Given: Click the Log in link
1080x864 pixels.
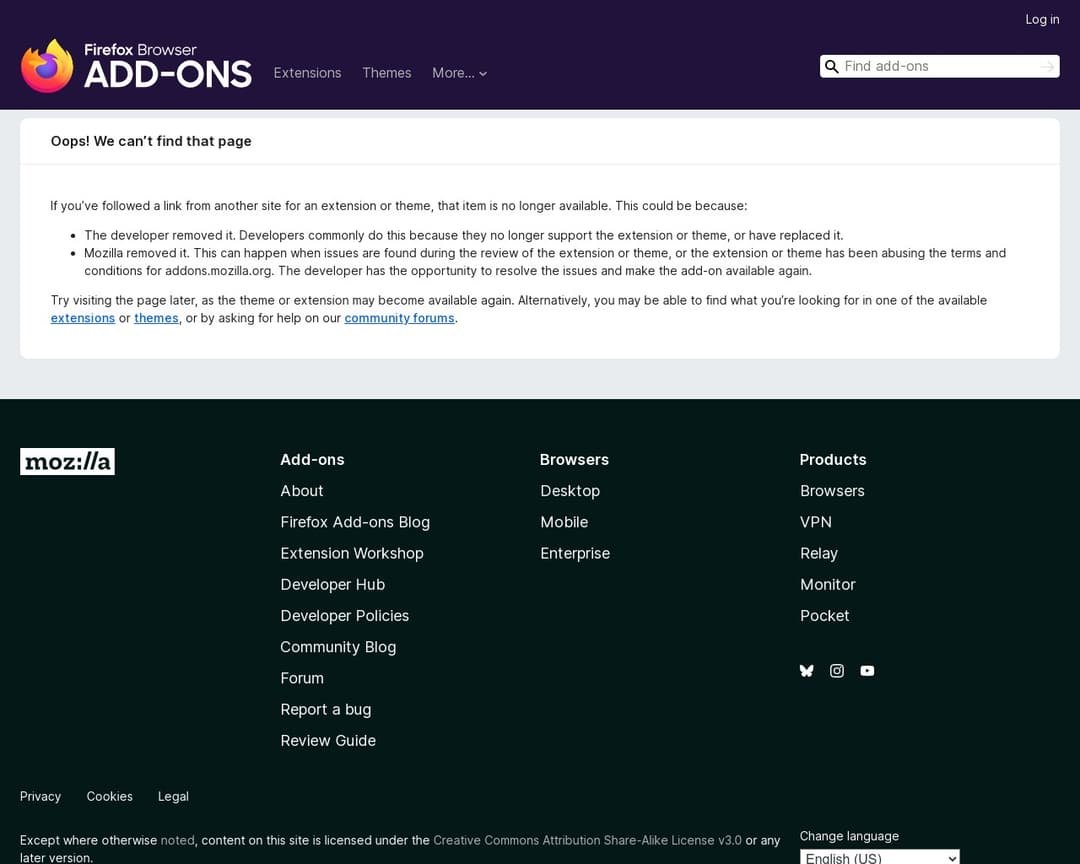Looking at the screenshot, I should coord(1042,19).
